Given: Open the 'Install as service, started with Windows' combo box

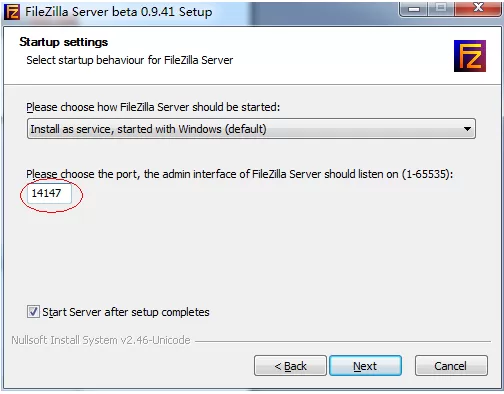Looking at the screenshot, I should pos(251,129).
